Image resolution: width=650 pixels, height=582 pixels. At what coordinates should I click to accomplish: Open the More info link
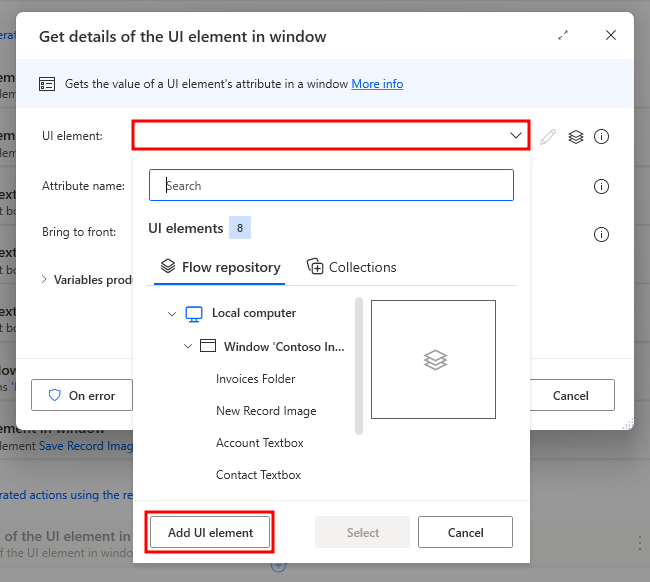tap(377, 84)
